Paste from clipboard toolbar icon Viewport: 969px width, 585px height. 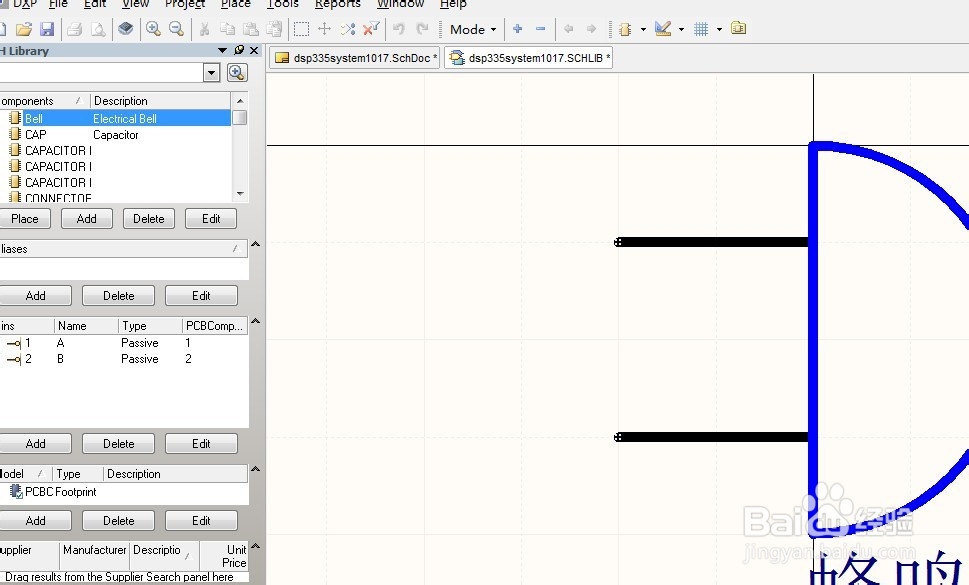(x=250, y=29)
